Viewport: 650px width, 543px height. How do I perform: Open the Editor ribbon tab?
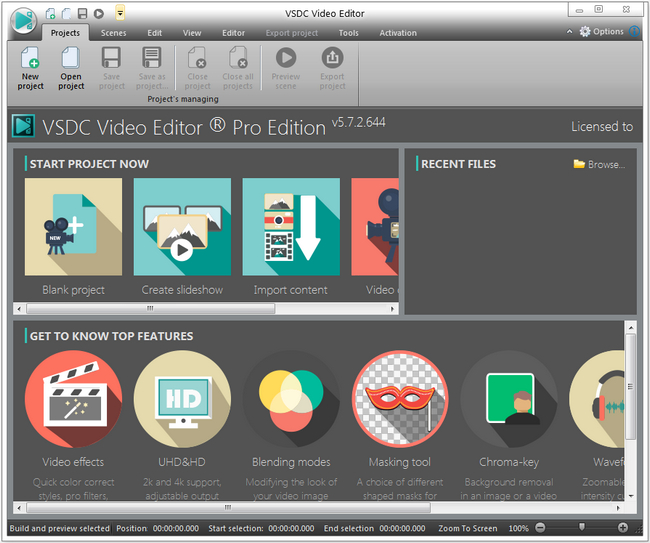tap(233, 33)
